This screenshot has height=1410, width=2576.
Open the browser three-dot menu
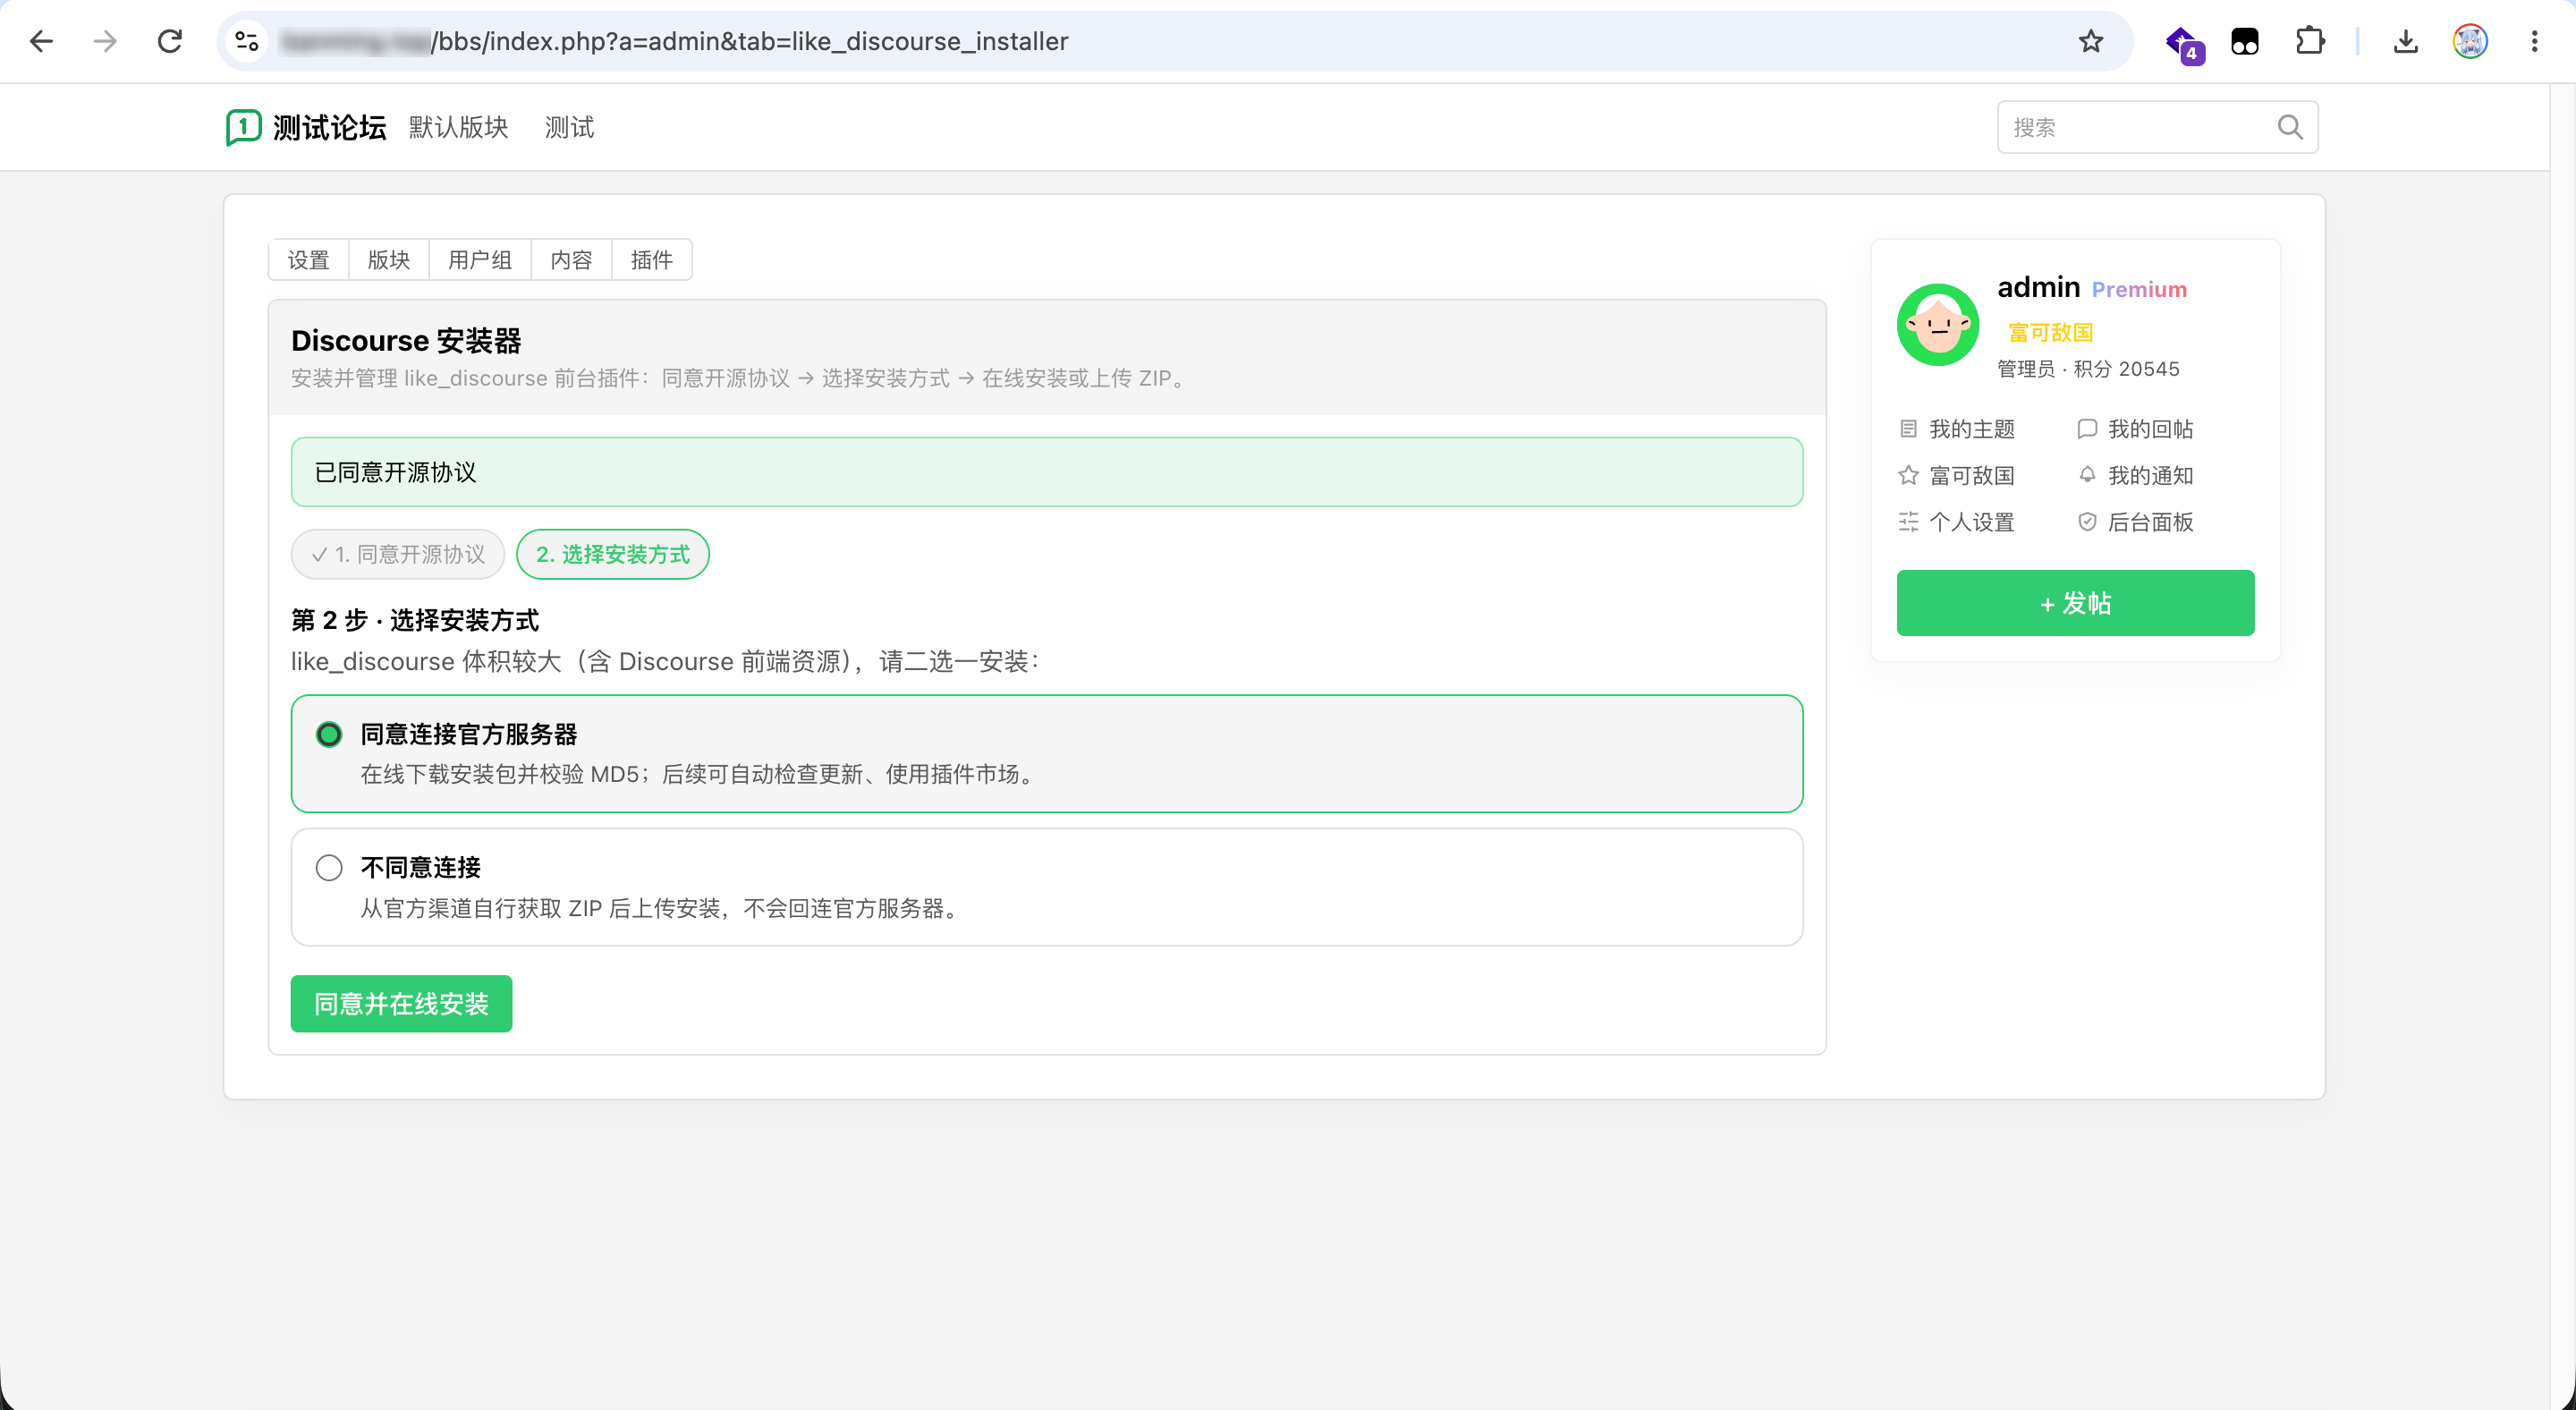point(2534,41)
